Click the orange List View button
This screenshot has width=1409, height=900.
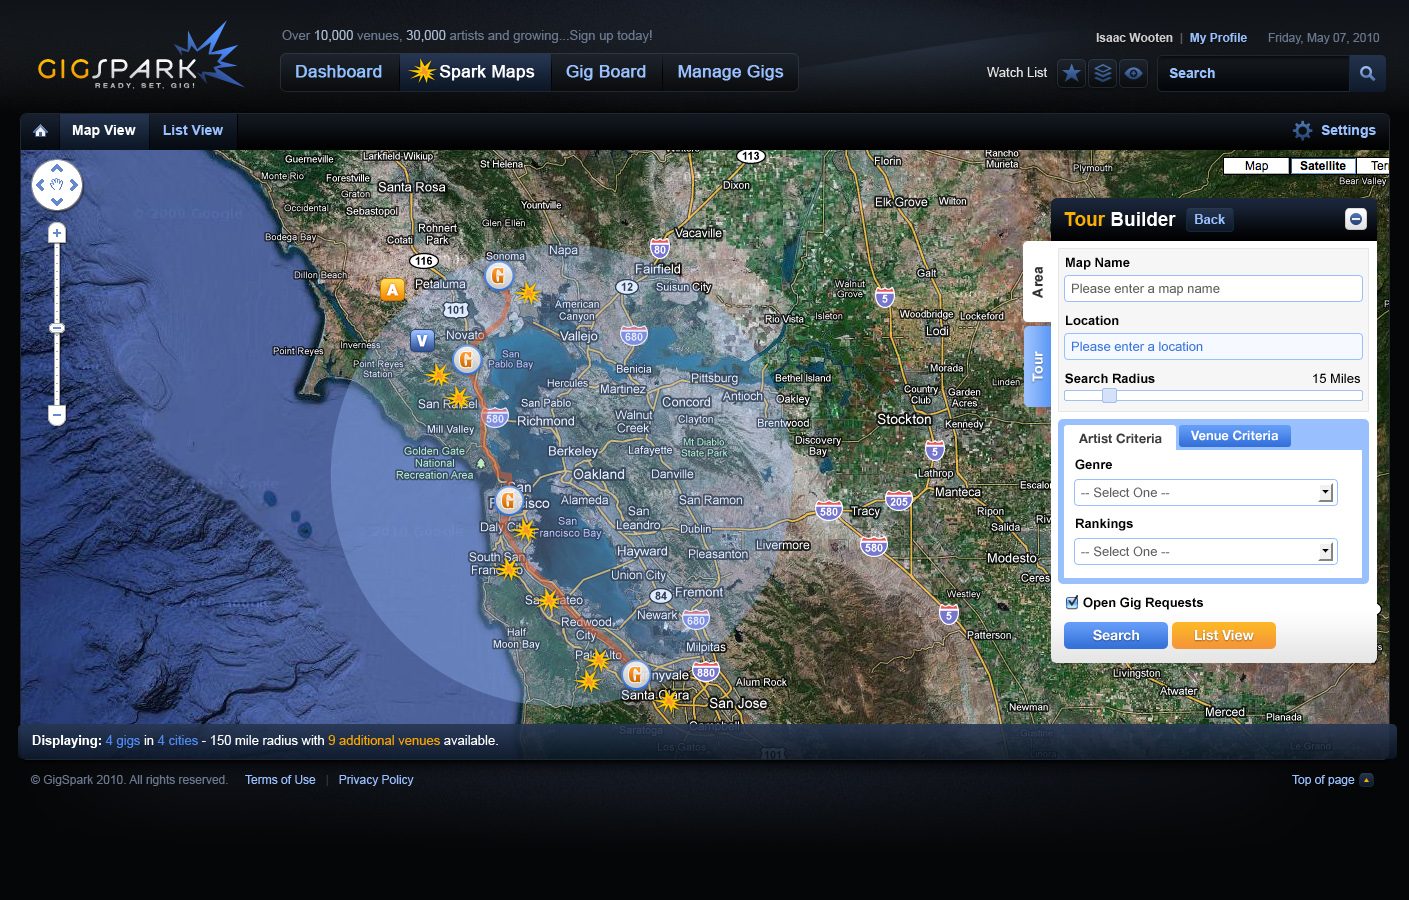(1223, 635)
